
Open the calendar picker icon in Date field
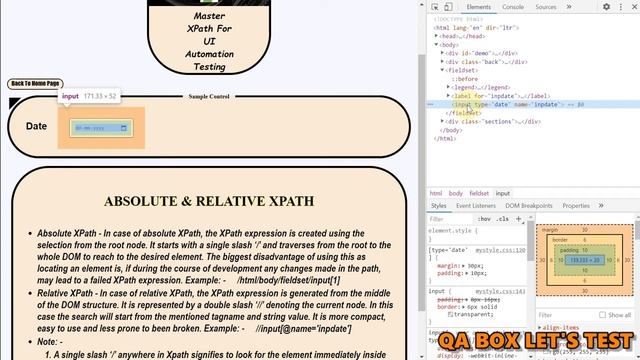[124, 128]
